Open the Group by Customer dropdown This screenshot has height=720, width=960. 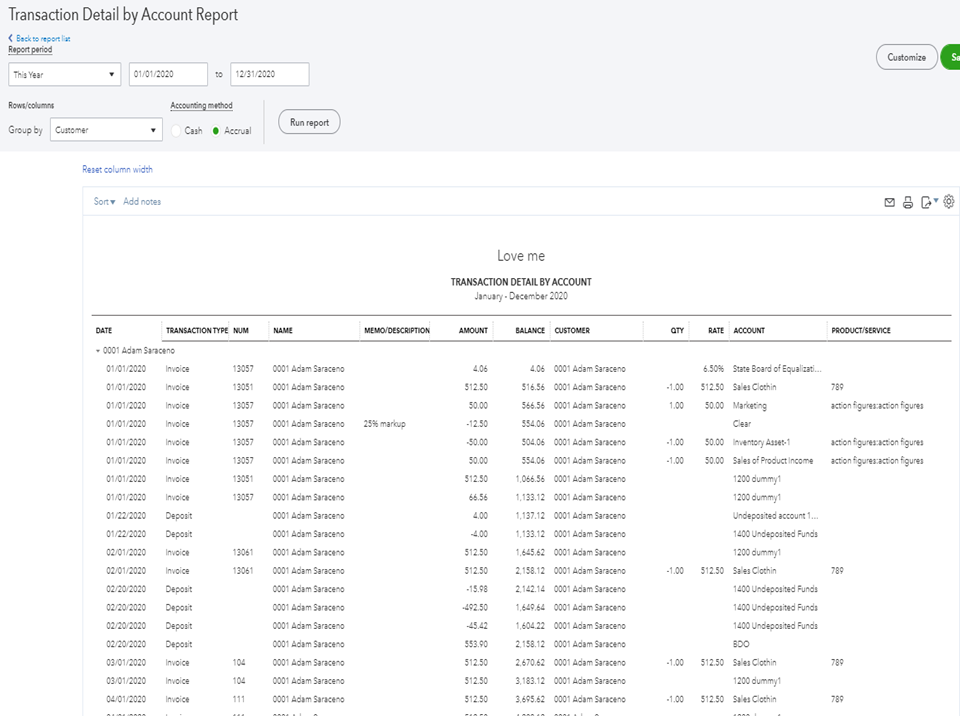[x=105, y=130]
